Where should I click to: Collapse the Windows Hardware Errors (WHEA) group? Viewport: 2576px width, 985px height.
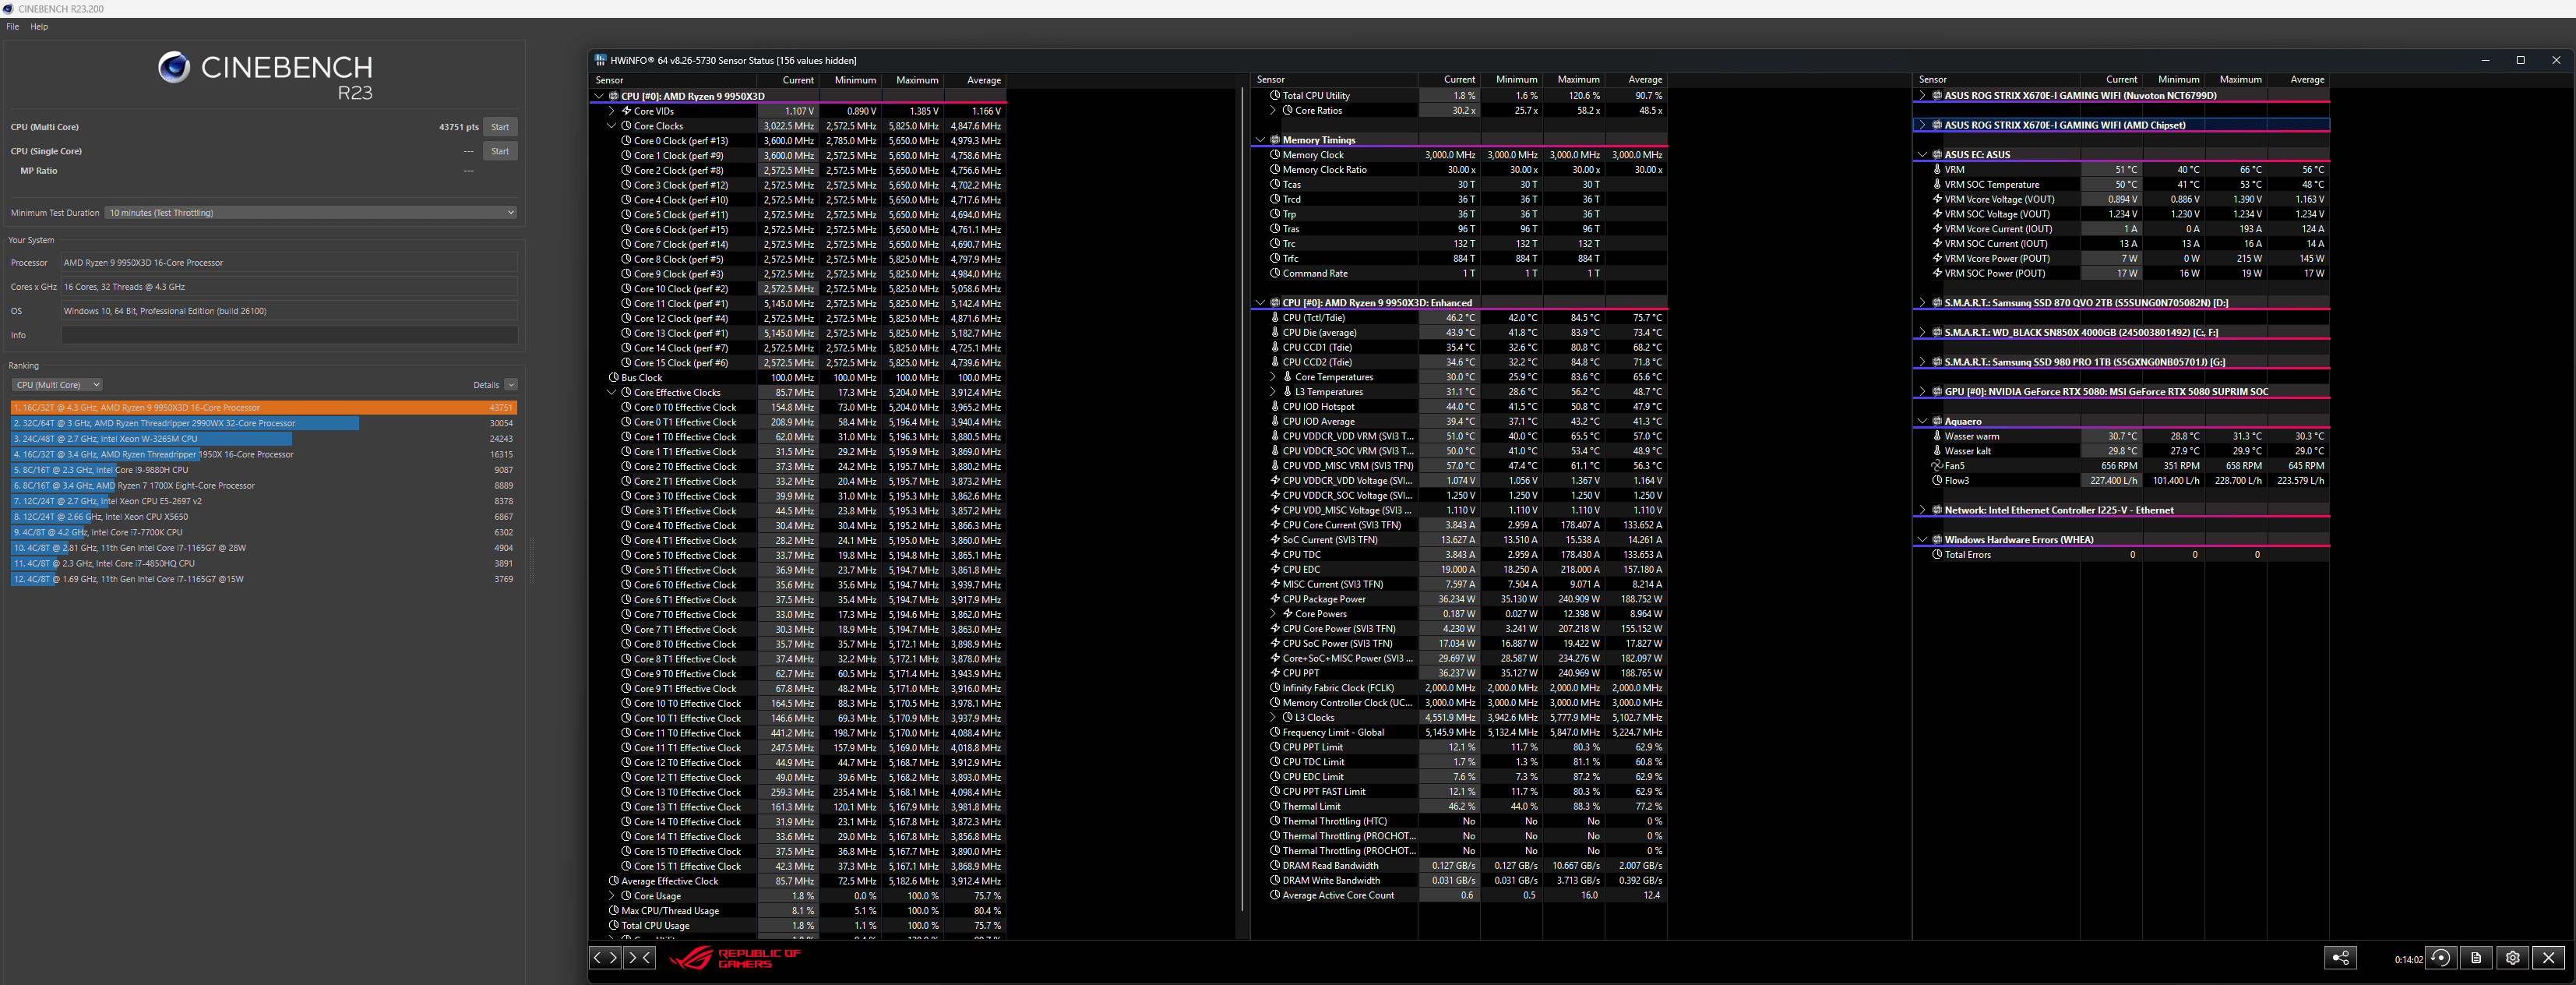click(x=1922, y=540)
